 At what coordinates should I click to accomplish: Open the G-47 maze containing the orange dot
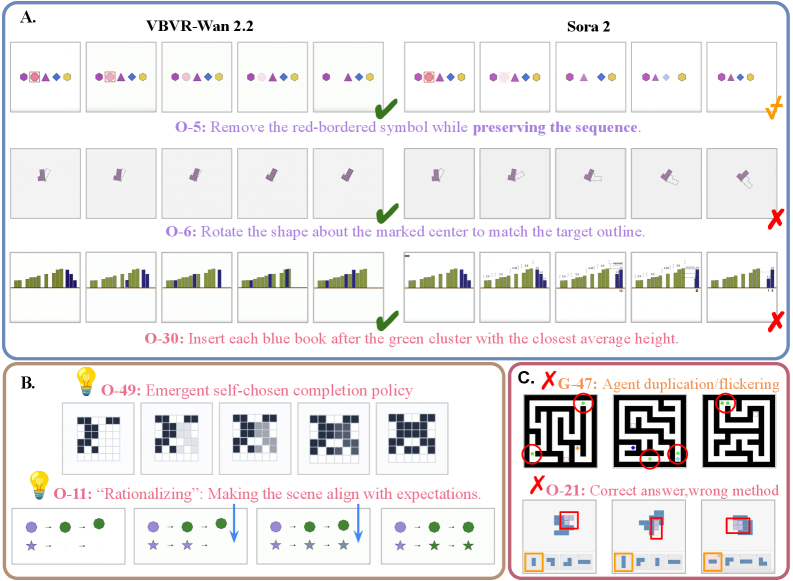point(560,431)
